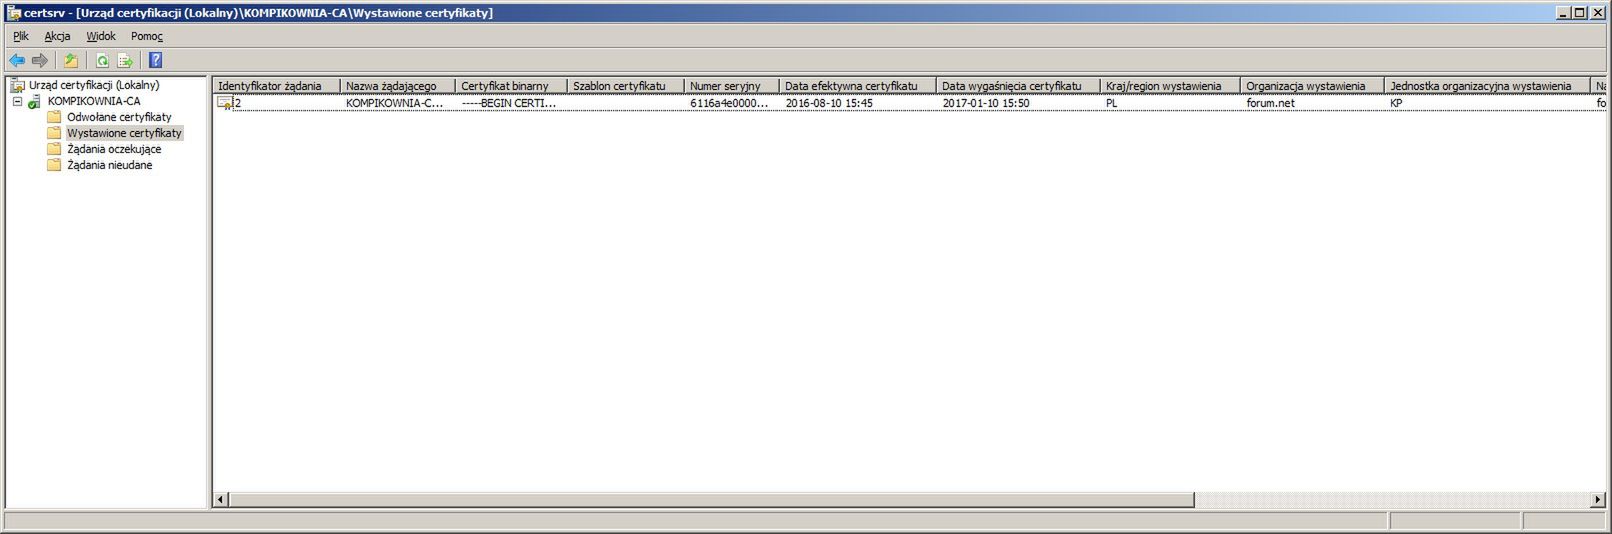Go back with the blue arrow
The width and height of the screenshot is (1612, 534).
(17, 61)
